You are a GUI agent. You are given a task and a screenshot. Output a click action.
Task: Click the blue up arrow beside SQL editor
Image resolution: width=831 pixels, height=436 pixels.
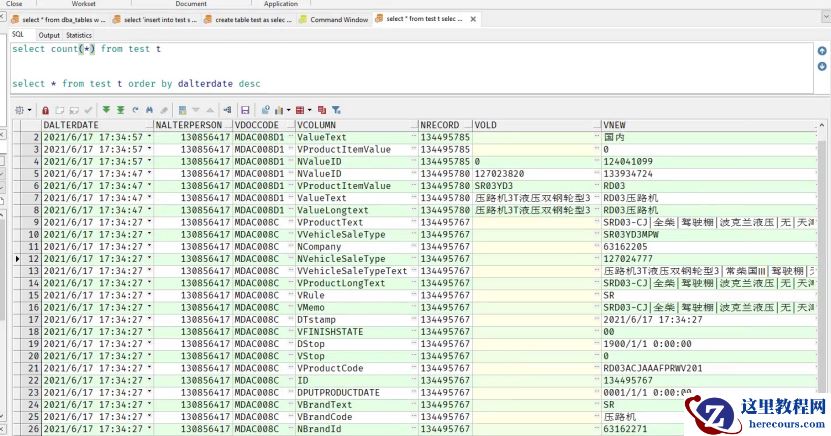pyautogui.click(x=822, y=51)
